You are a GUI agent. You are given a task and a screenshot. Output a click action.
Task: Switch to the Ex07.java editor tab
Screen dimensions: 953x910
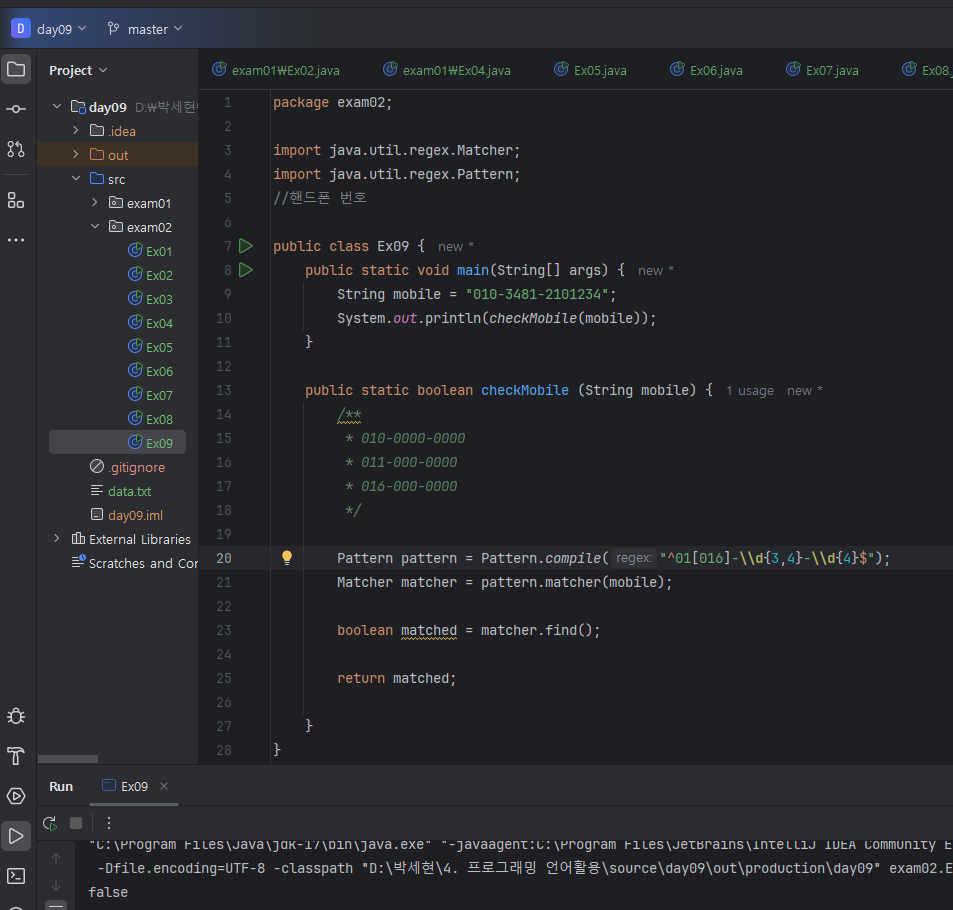click(x=822, y=70)
